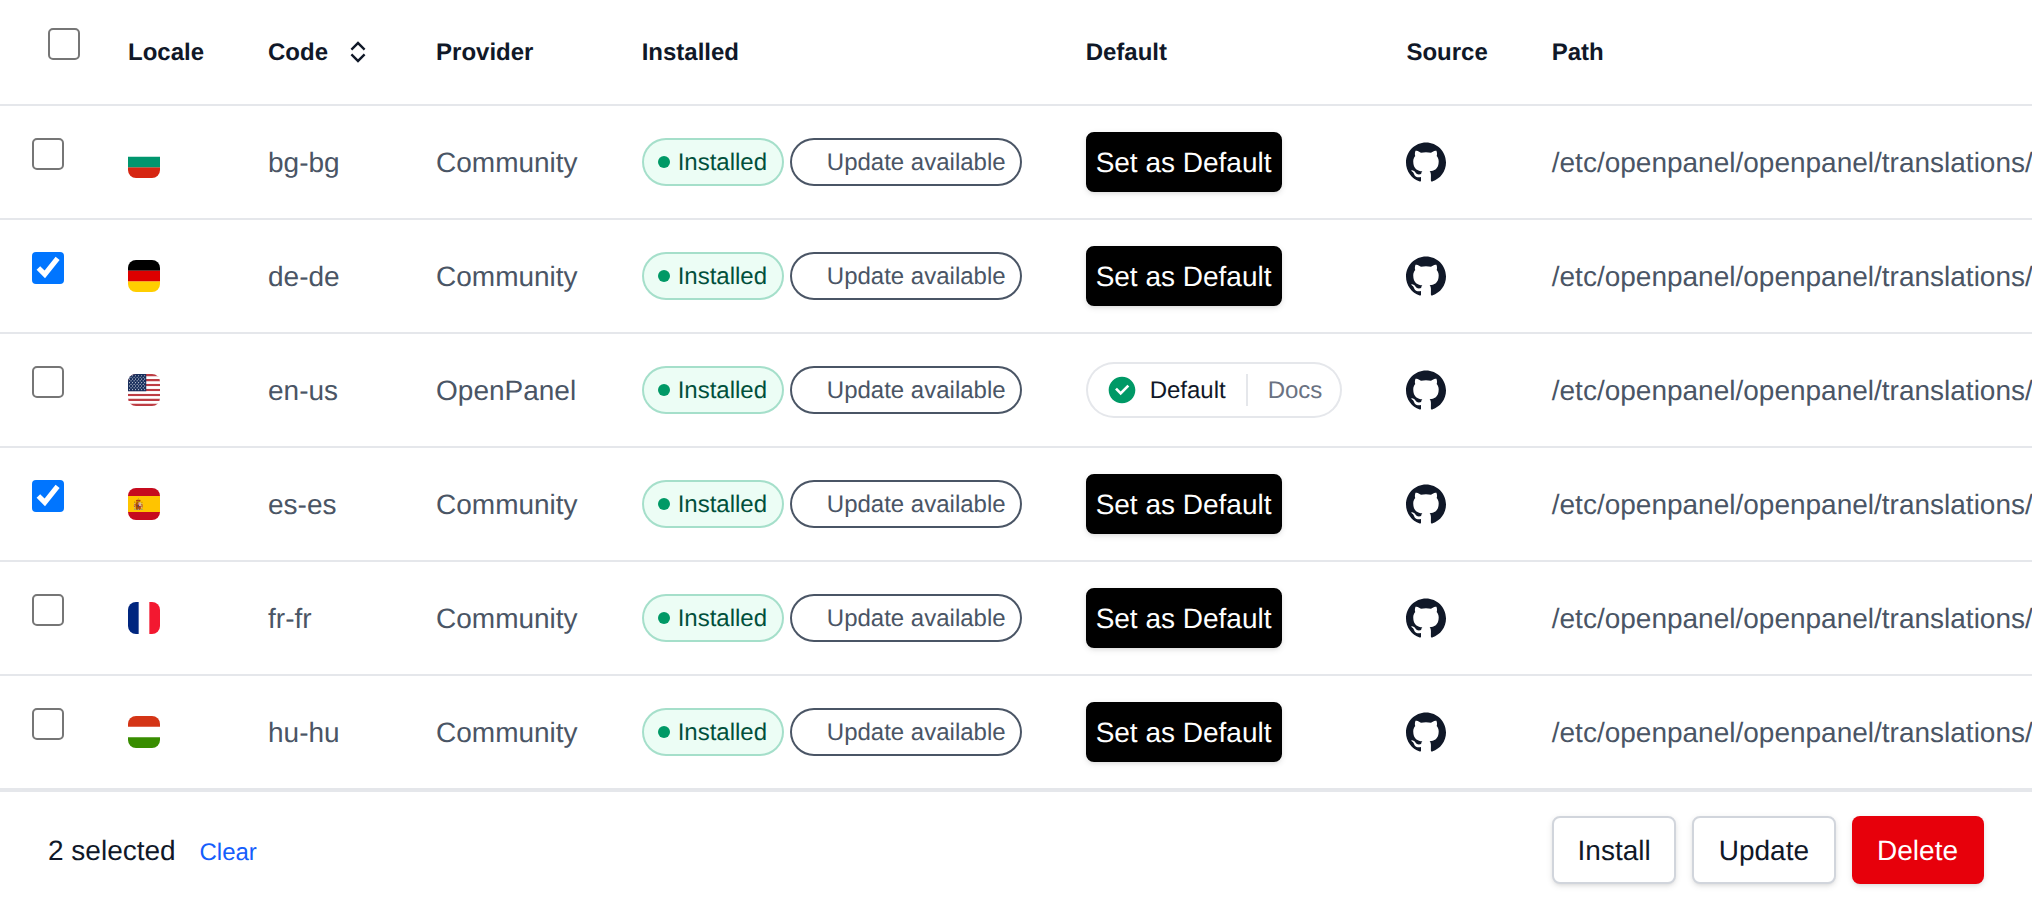This screenshot has height=908, width=2032.
Task: Click Update available badge for de-de
Action: 906,276
